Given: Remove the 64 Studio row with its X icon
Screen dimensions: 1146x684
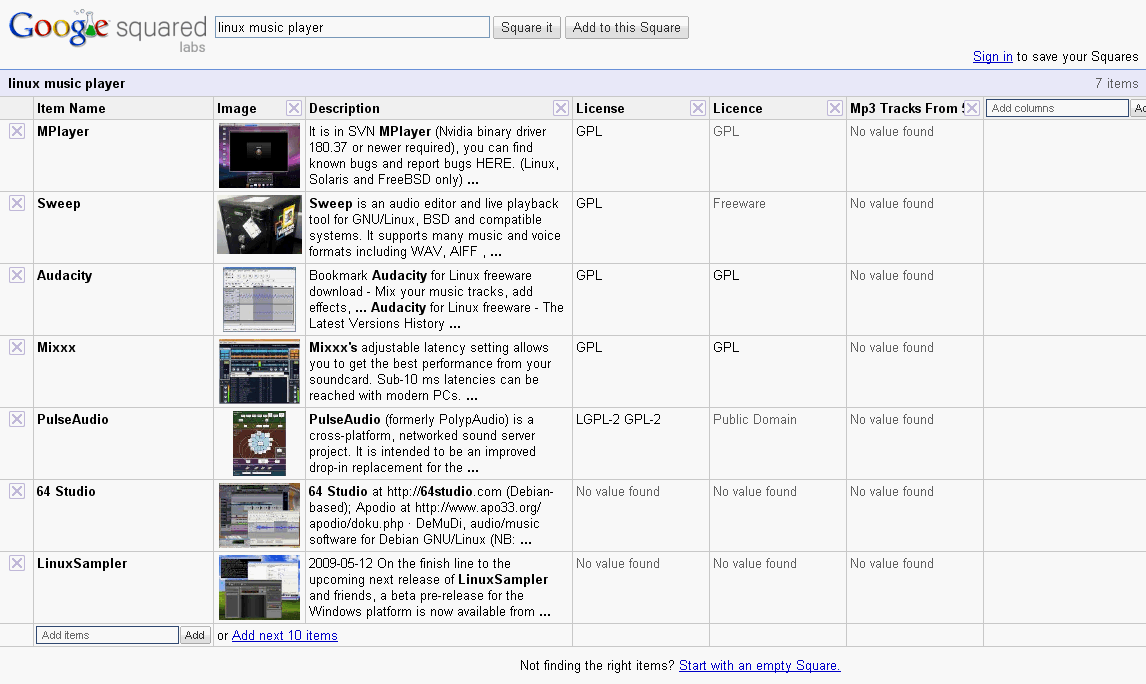Looking at the screenshot, I should click(x=17, y=491).
